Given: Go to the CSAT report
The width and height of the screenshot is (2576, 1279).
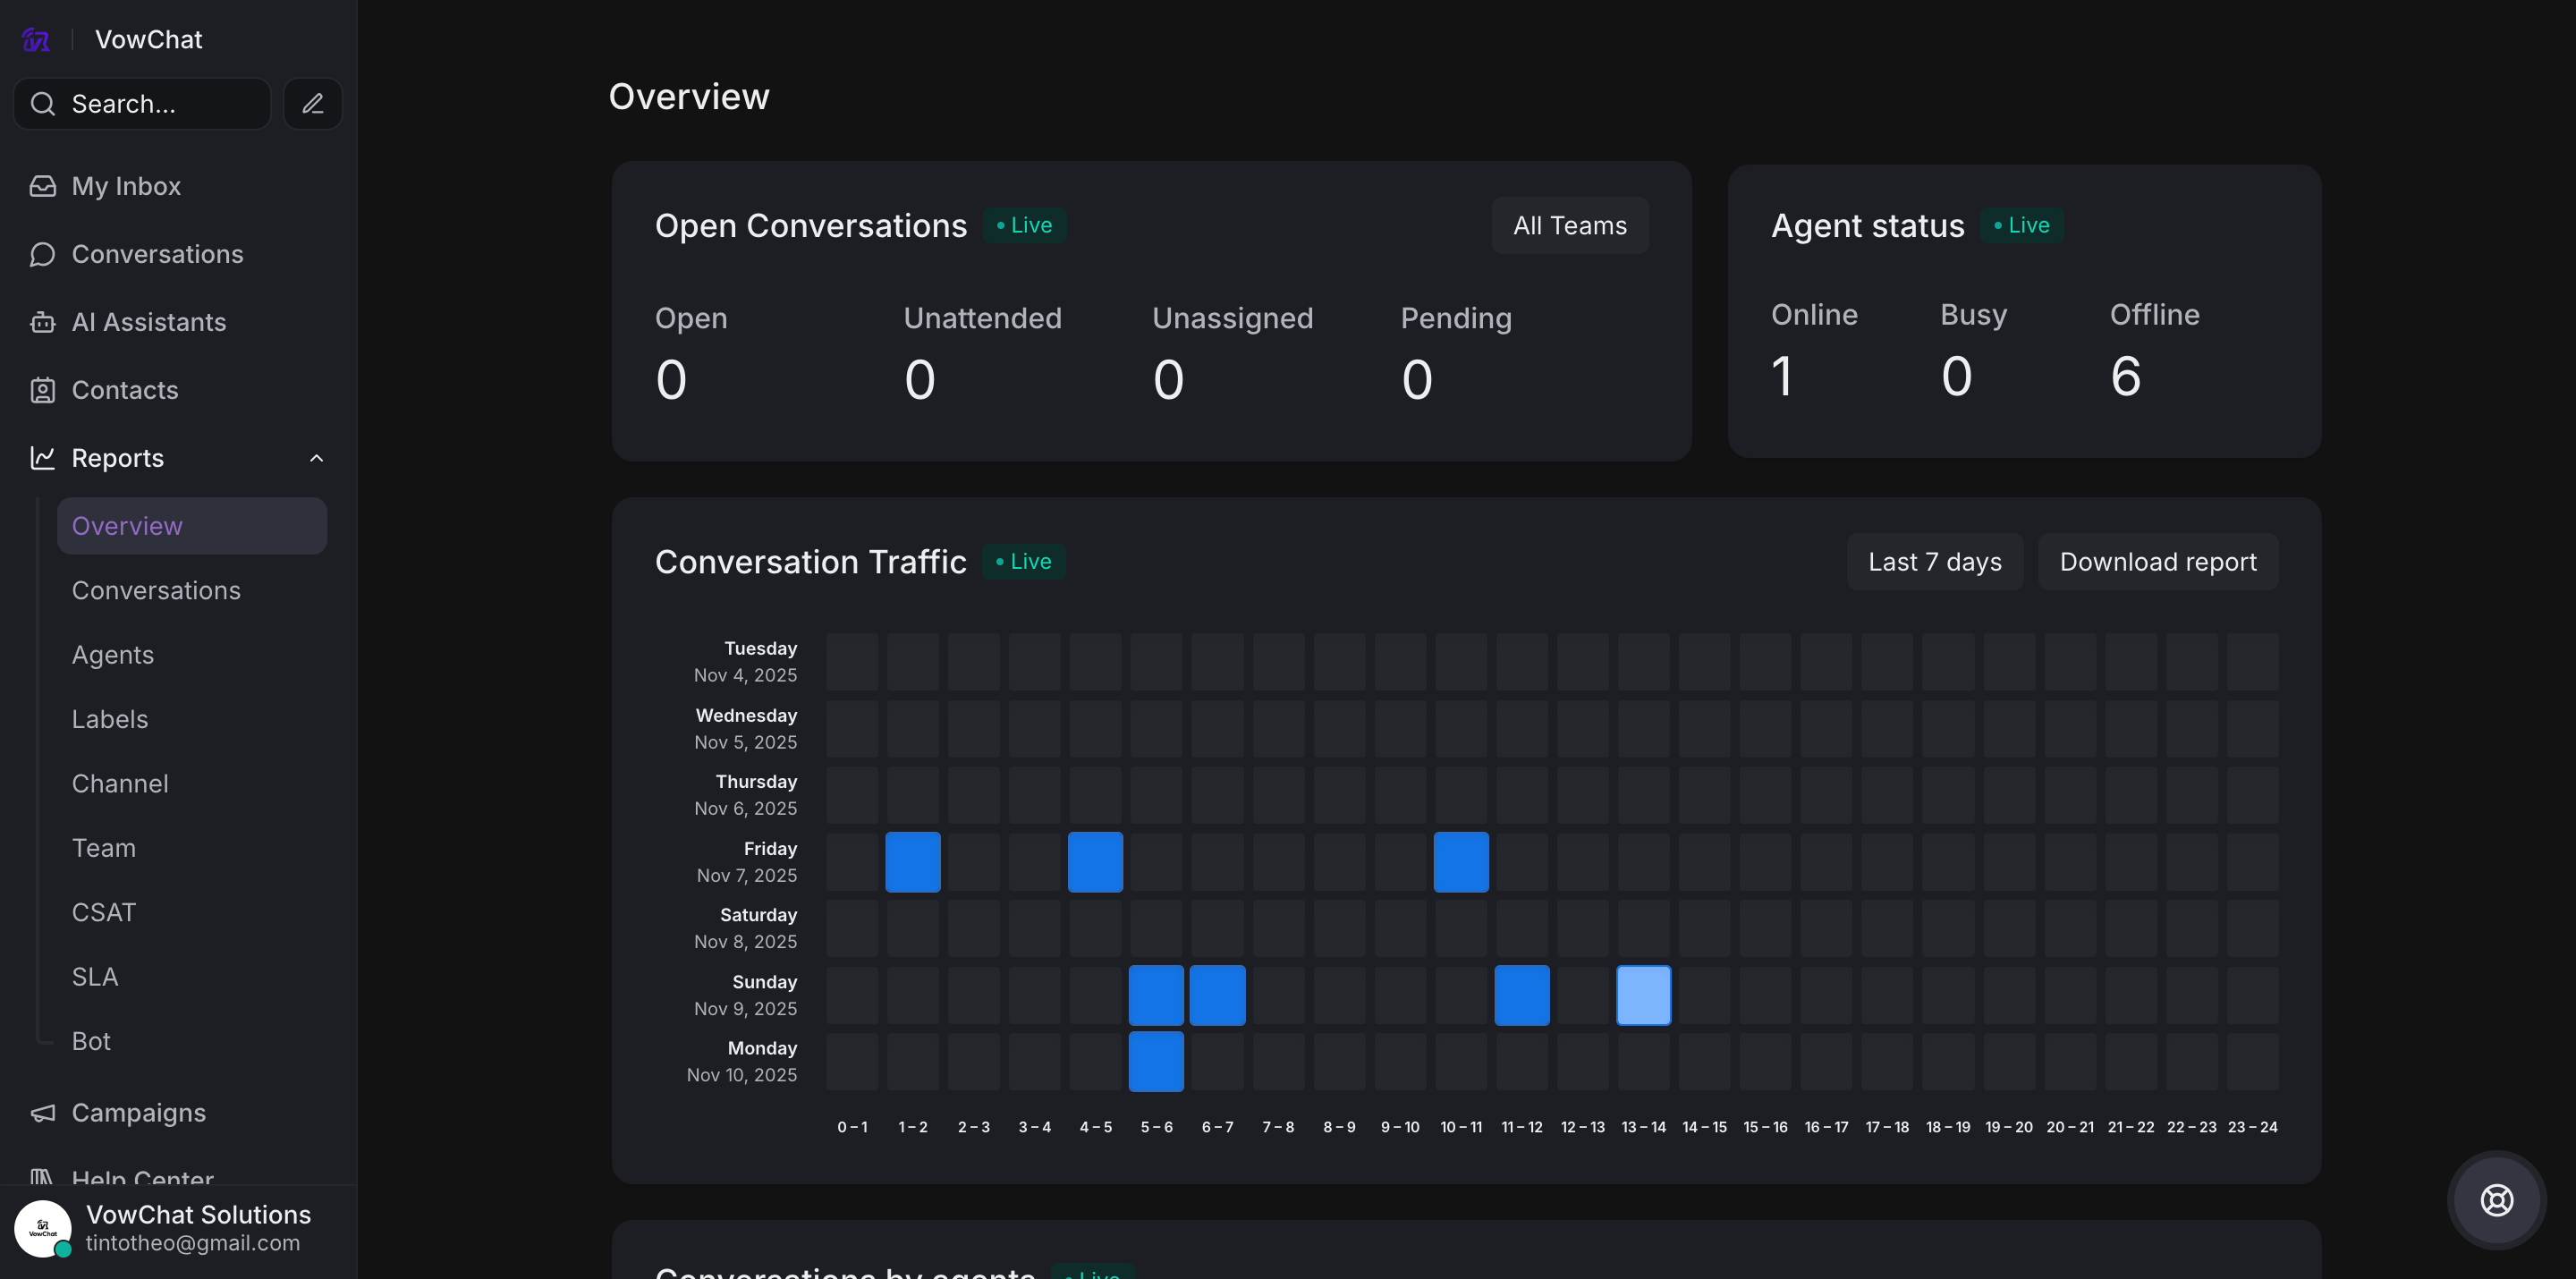Looking at the screenshot, I should pyautogui.click(x=104, y=912).
